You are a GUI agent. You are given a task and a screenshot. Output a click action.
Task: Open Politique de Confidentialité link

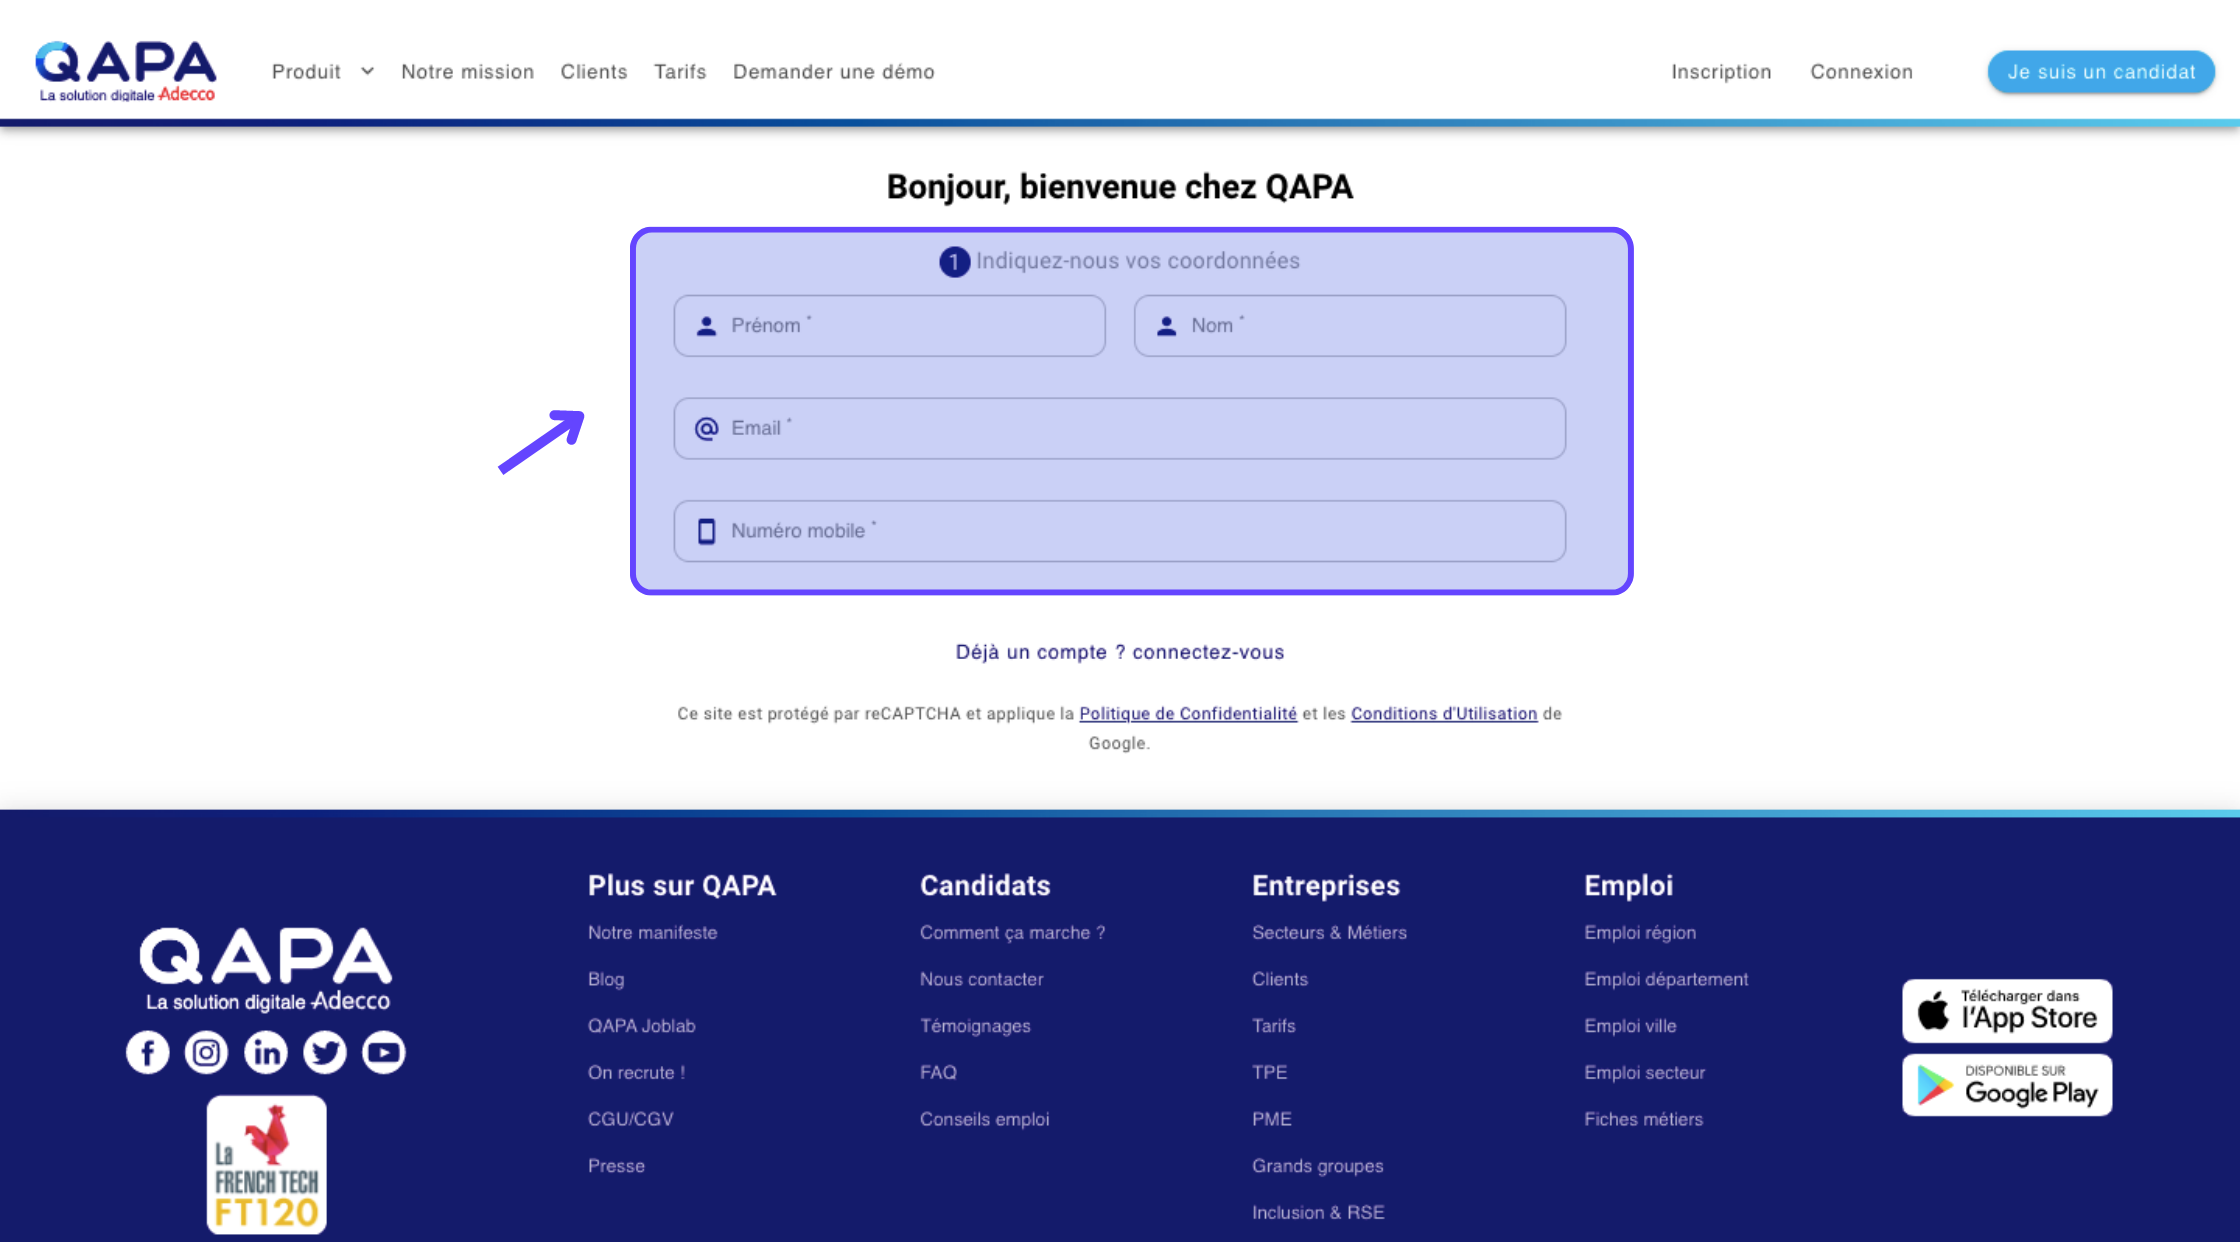point(1187,714)
